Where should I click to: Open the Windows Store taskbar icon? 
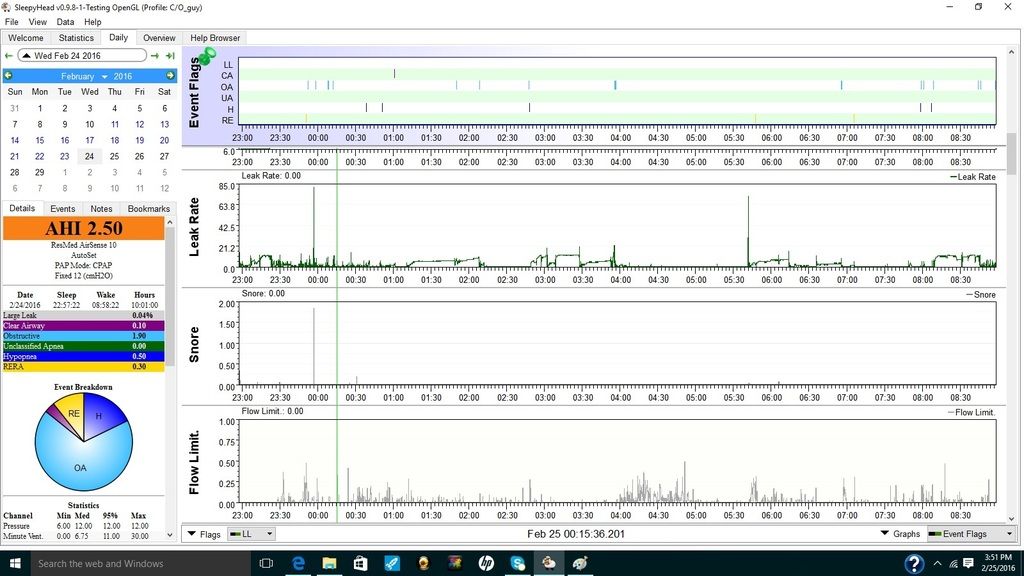point(360,563)
